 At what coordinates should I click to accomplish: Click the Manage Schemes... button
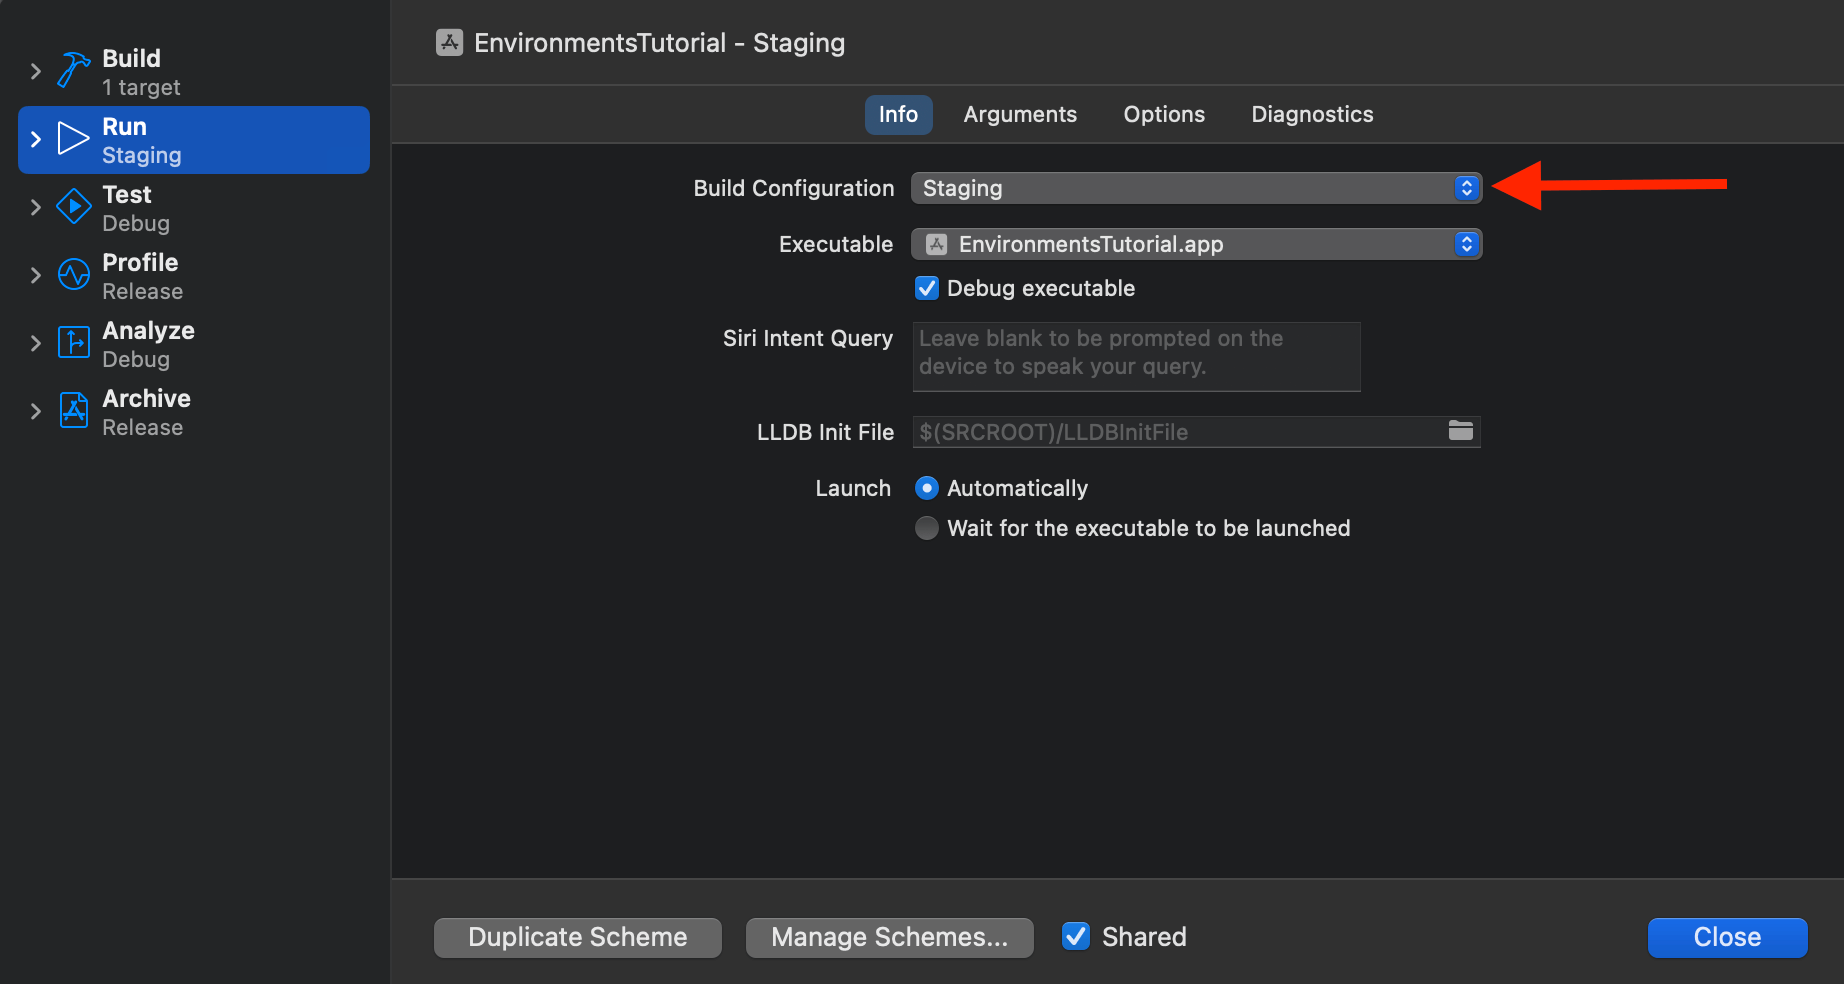pos(889,937)
